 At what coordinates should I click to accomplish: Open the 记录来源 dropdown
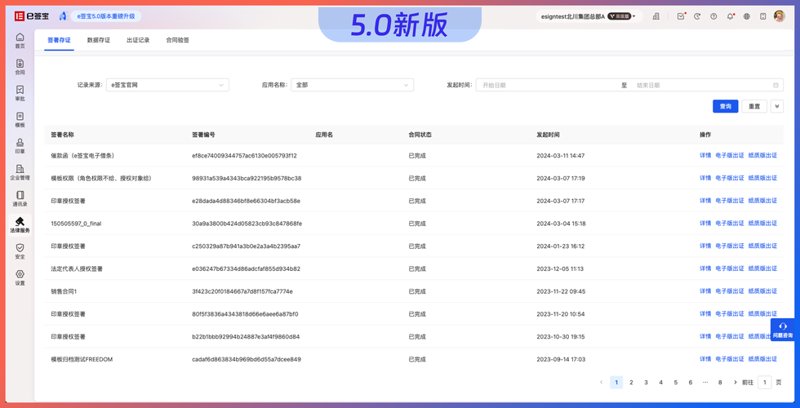pyautogui.click(x=167, y=85)
